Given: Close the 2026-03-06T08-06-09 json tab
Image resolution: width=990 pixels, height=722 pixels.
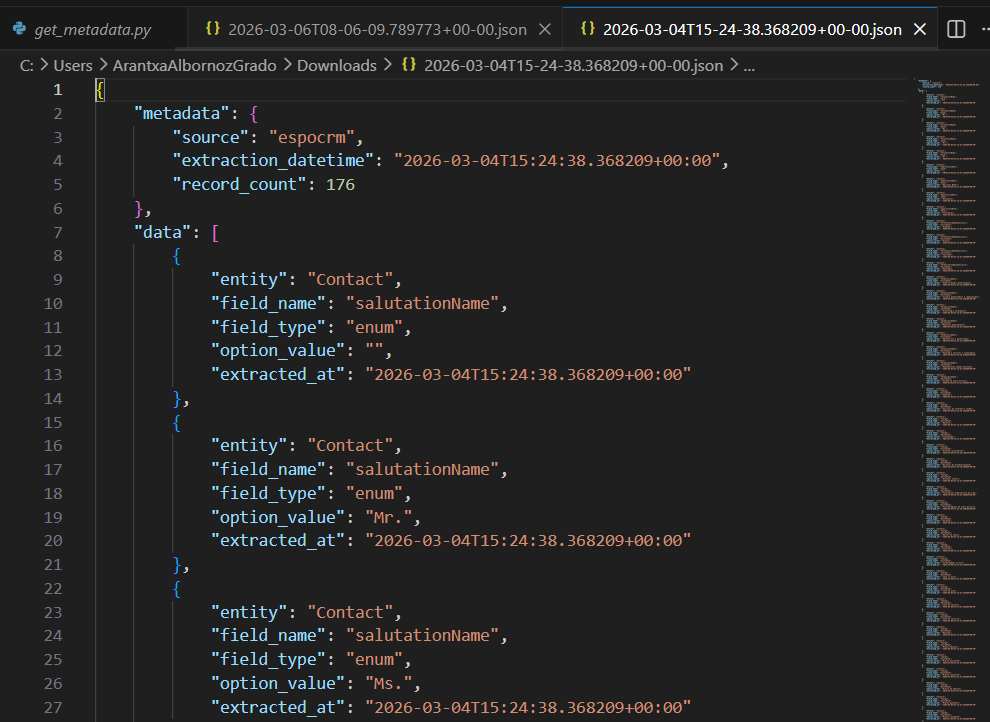Looking at the screenshot, I should click(545, 29).
